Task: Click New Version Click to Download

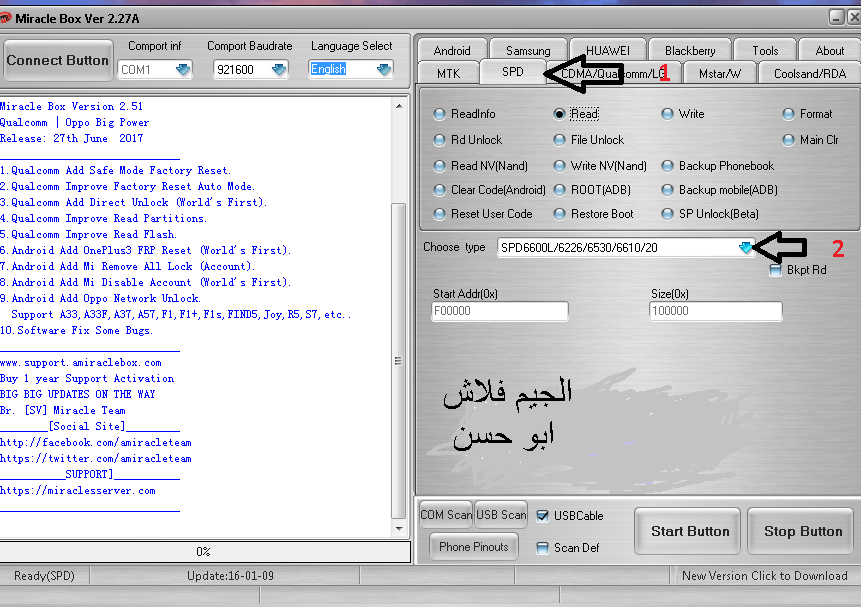Action: [764, 576]
